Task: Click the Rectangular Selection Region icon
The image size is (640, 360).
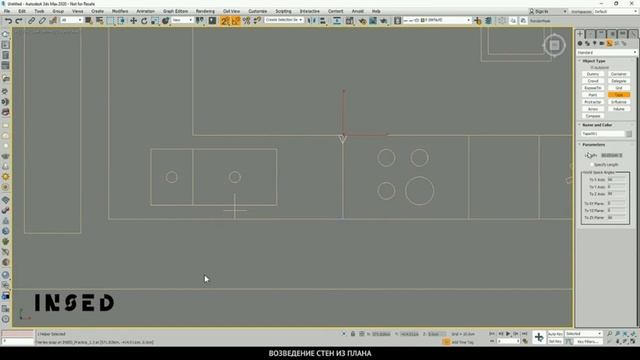Action: (111, 20)
